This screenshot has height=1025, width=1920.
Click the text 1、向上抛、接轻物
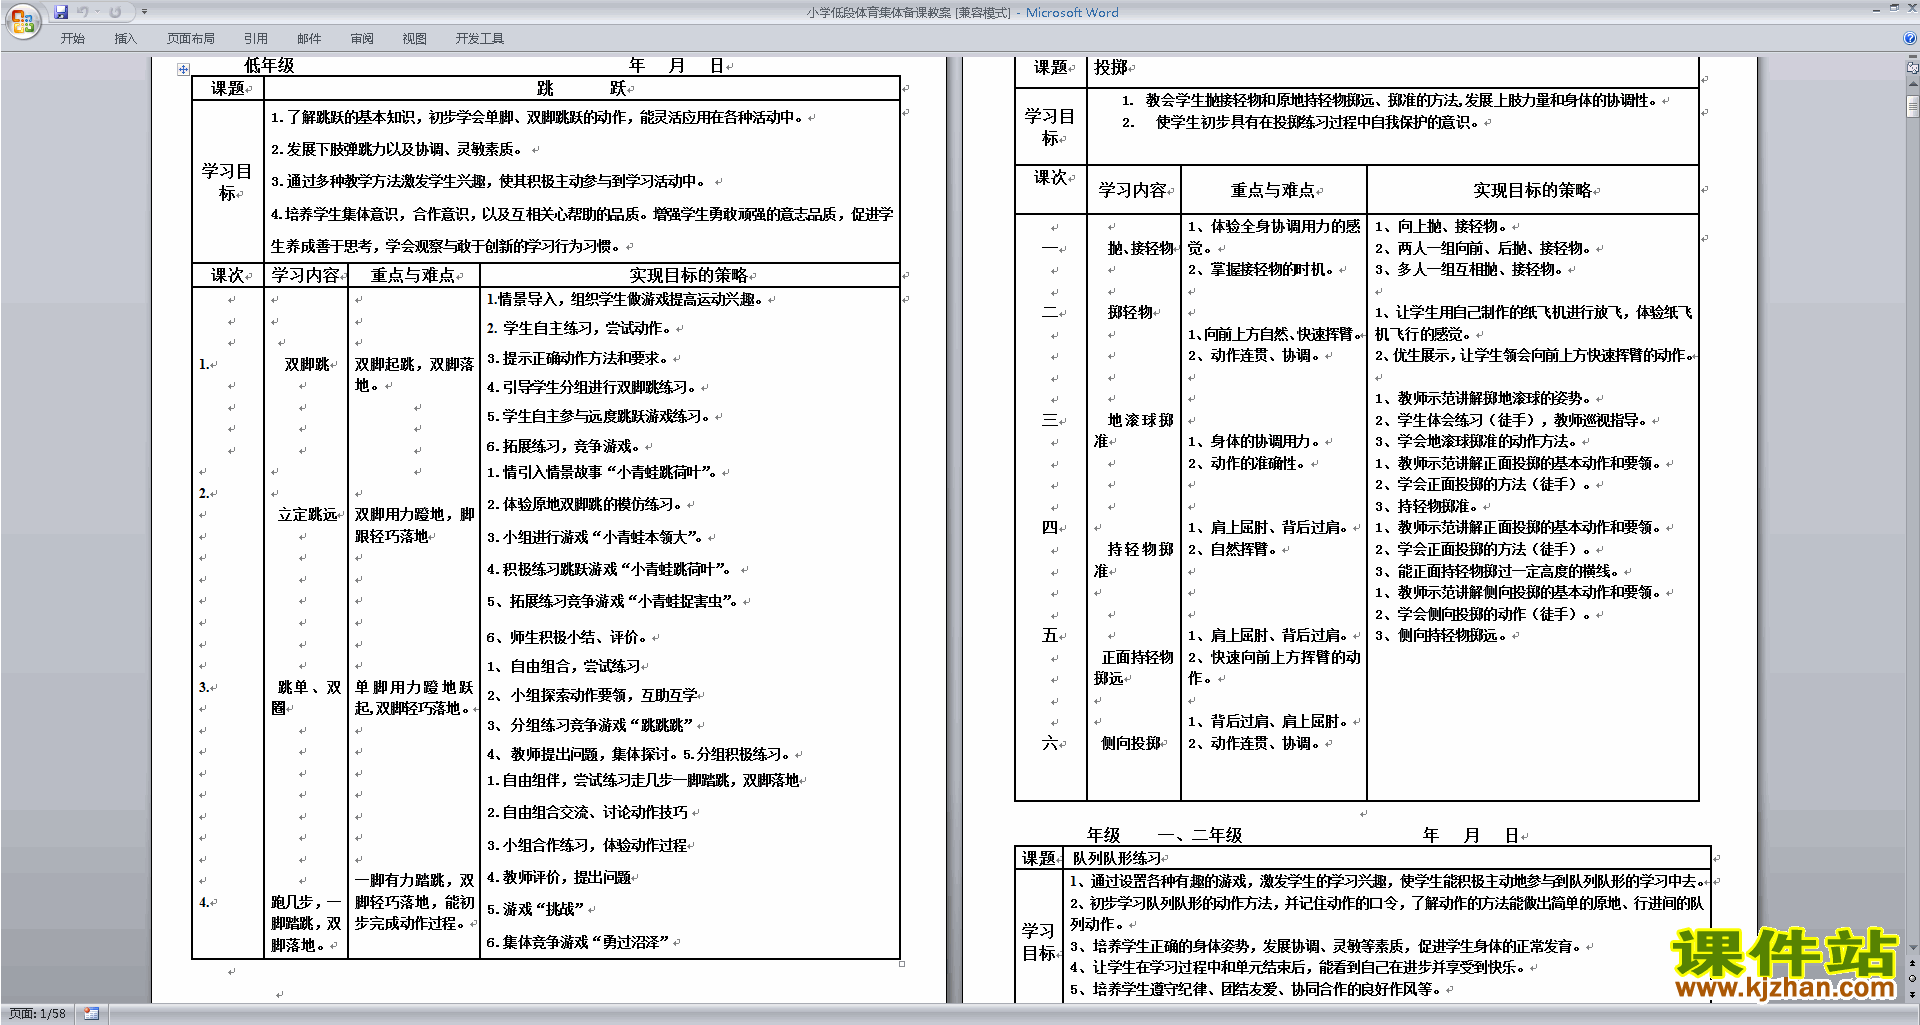click(1442, 226)
